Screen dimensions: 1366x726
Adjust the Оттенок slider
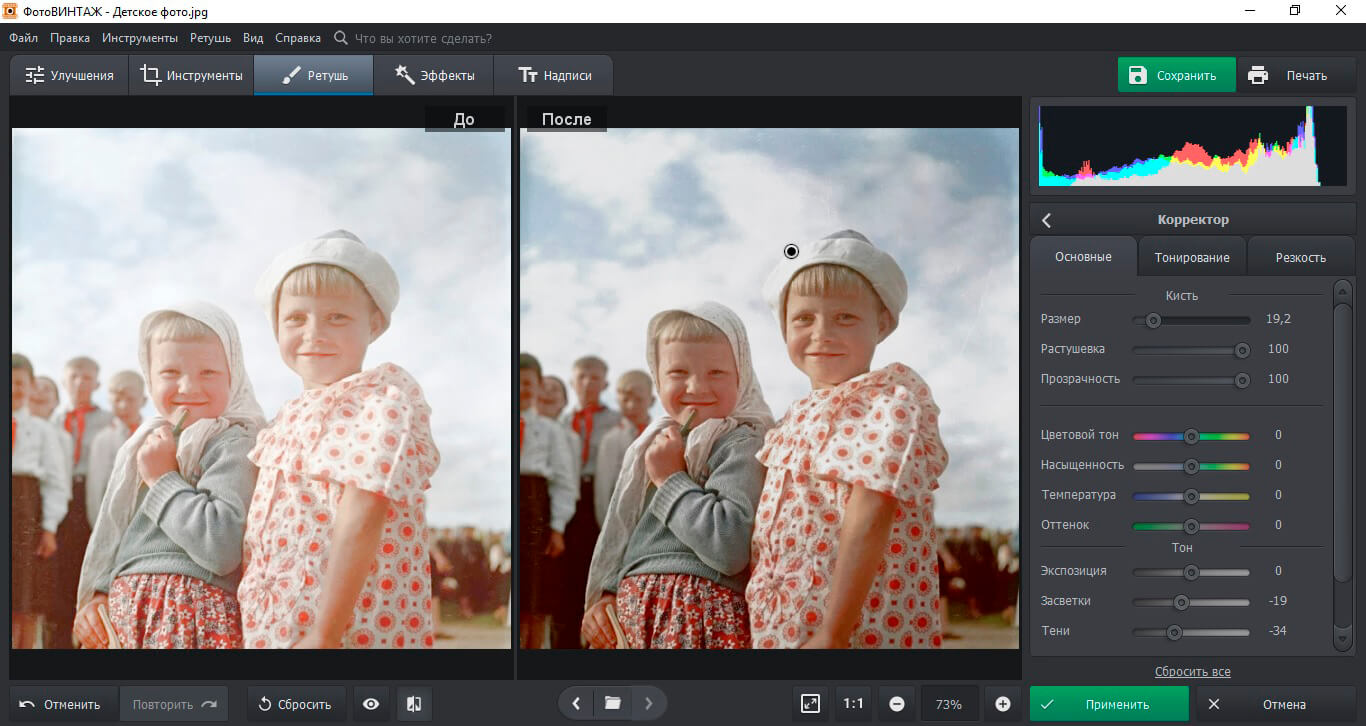click(1191, 526)
